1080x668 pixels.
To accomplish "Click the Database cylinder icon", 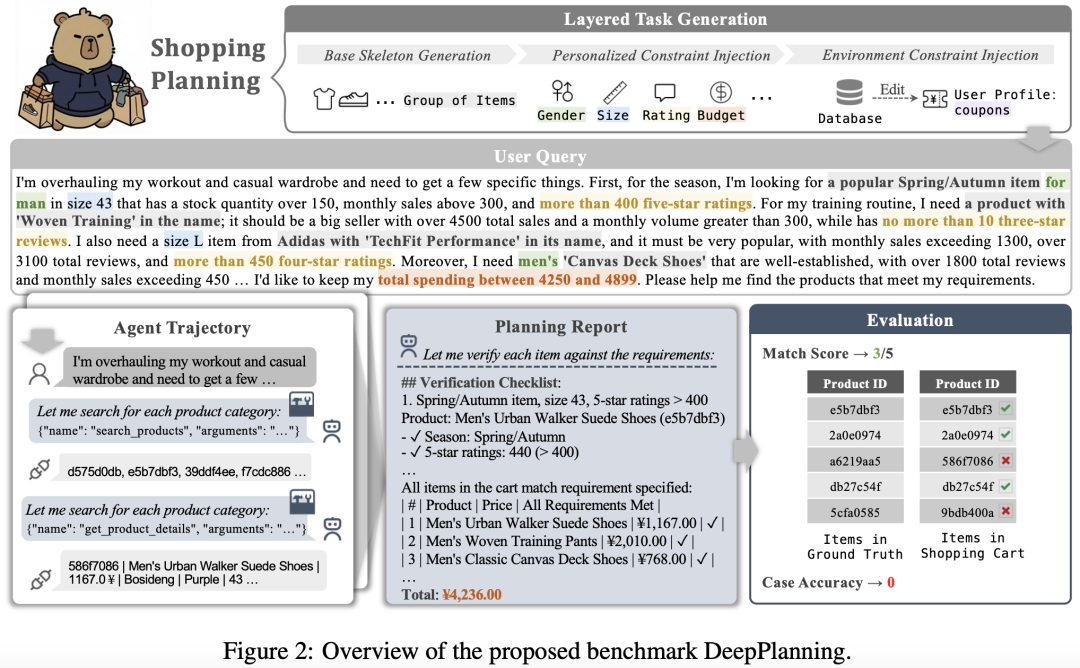I will click(849, 93).
